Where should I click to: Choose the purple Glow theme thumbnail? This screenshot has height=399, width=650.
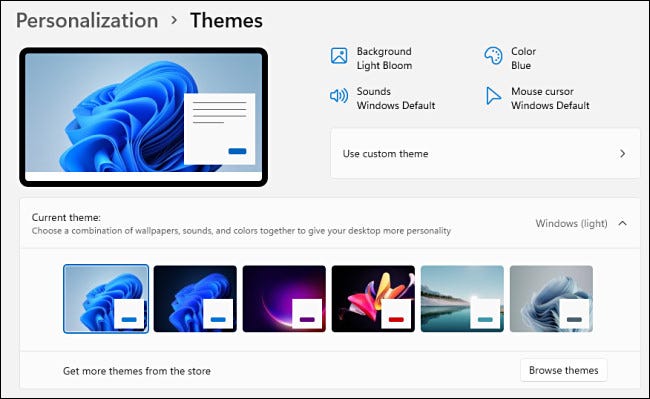coord(284,299)
